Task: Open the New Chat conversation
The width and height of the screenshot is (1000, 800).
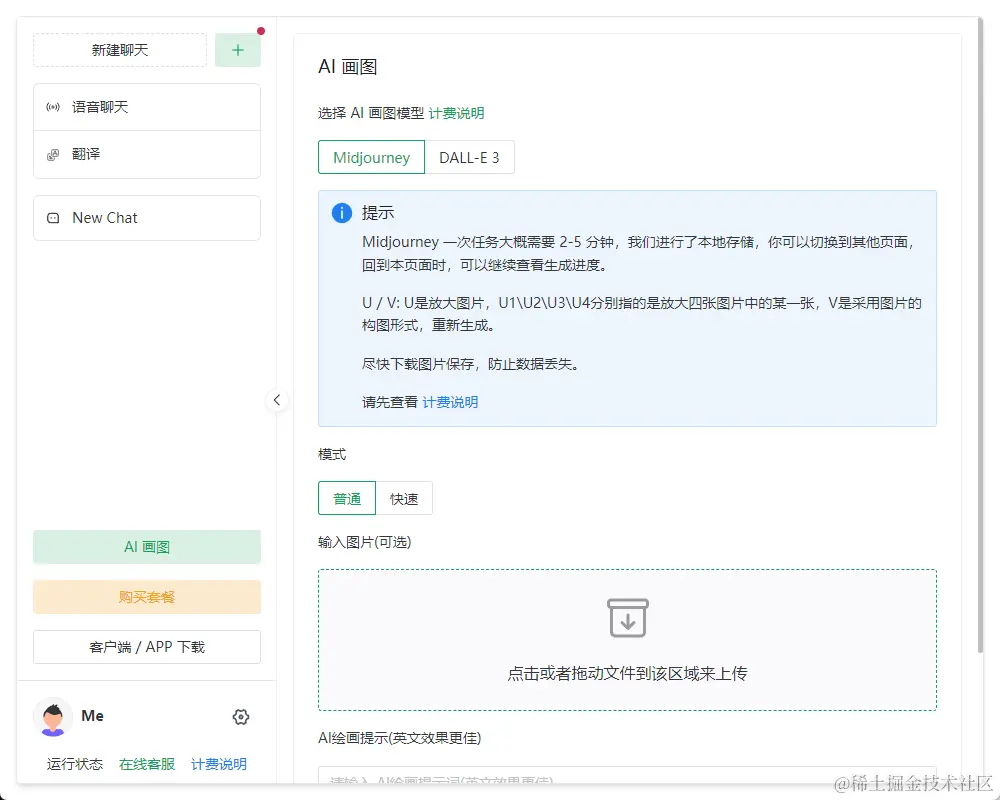Action: tap(147, 218)
